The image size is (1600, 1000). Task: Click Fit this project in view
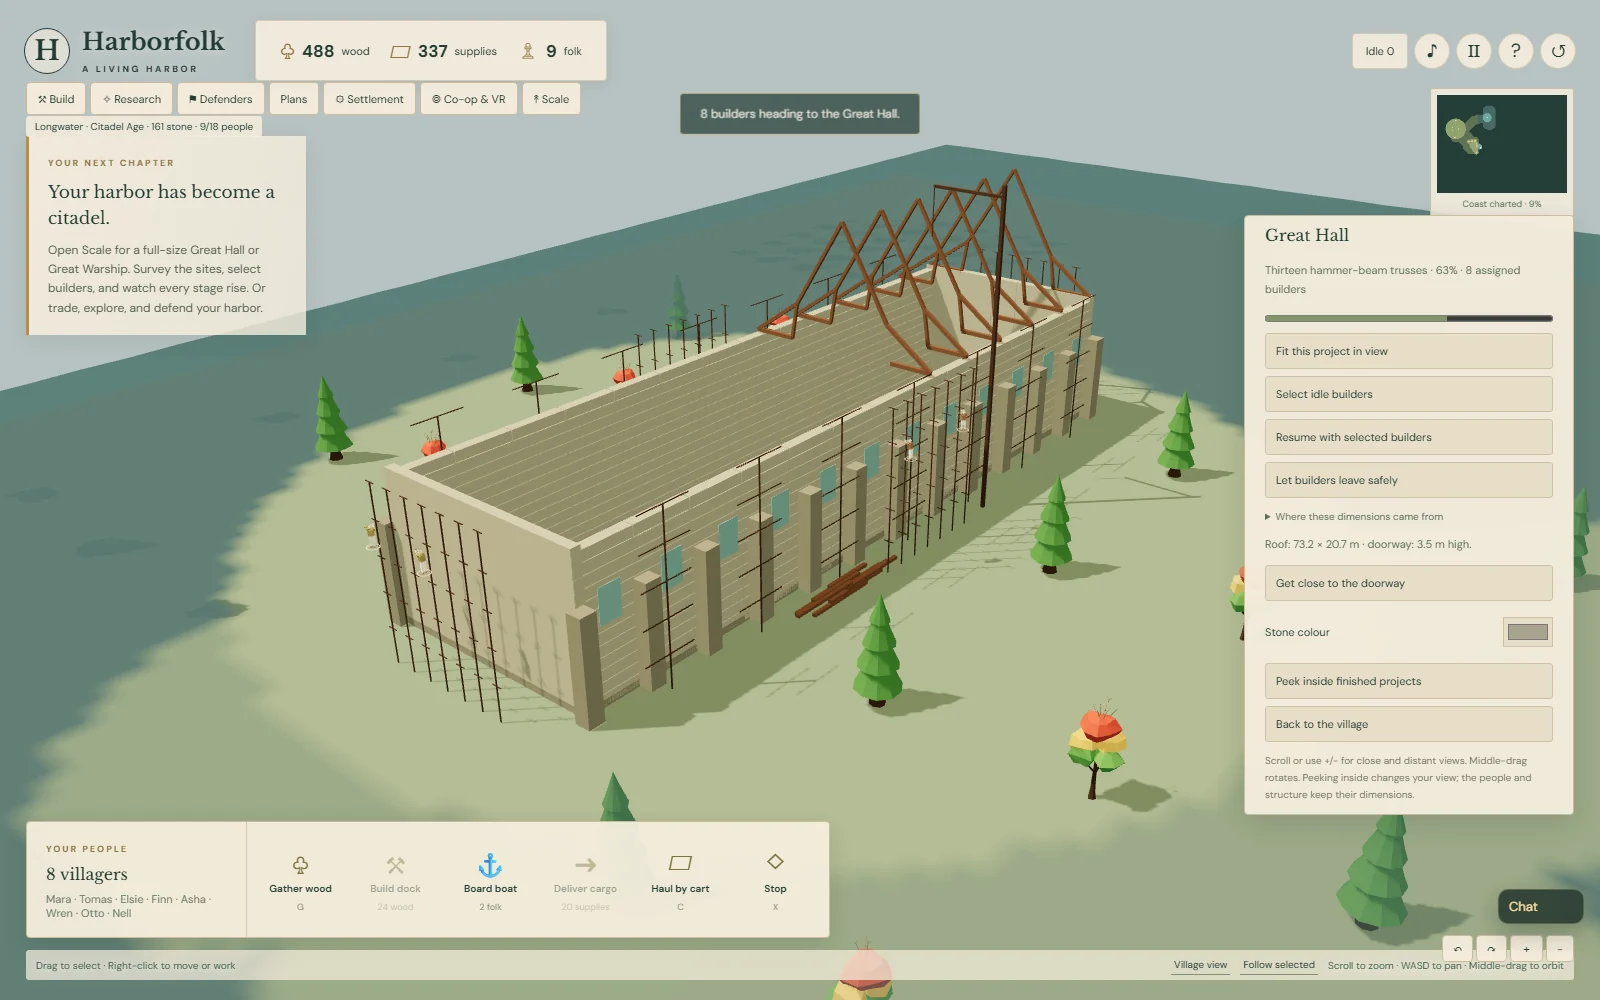pos(1408,351)
